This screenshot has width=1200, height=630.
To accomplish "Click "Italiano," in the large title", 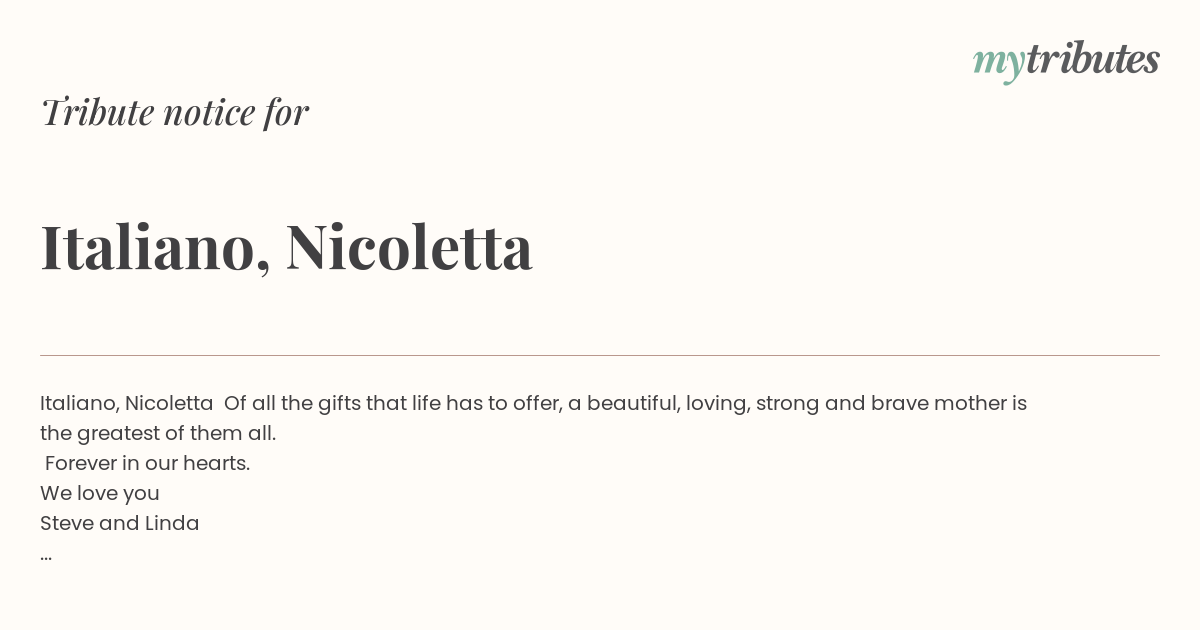I will click(x=155, y=247).
